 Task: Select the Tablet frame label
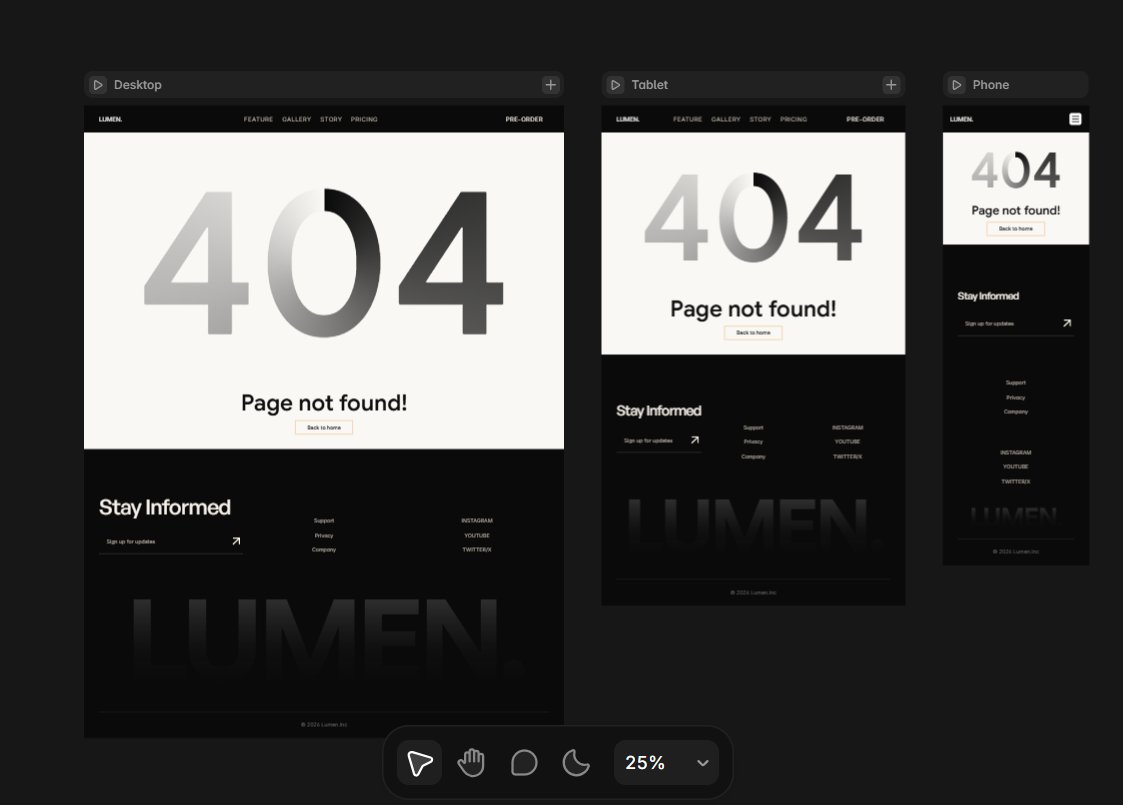click(x=650, y=85)
